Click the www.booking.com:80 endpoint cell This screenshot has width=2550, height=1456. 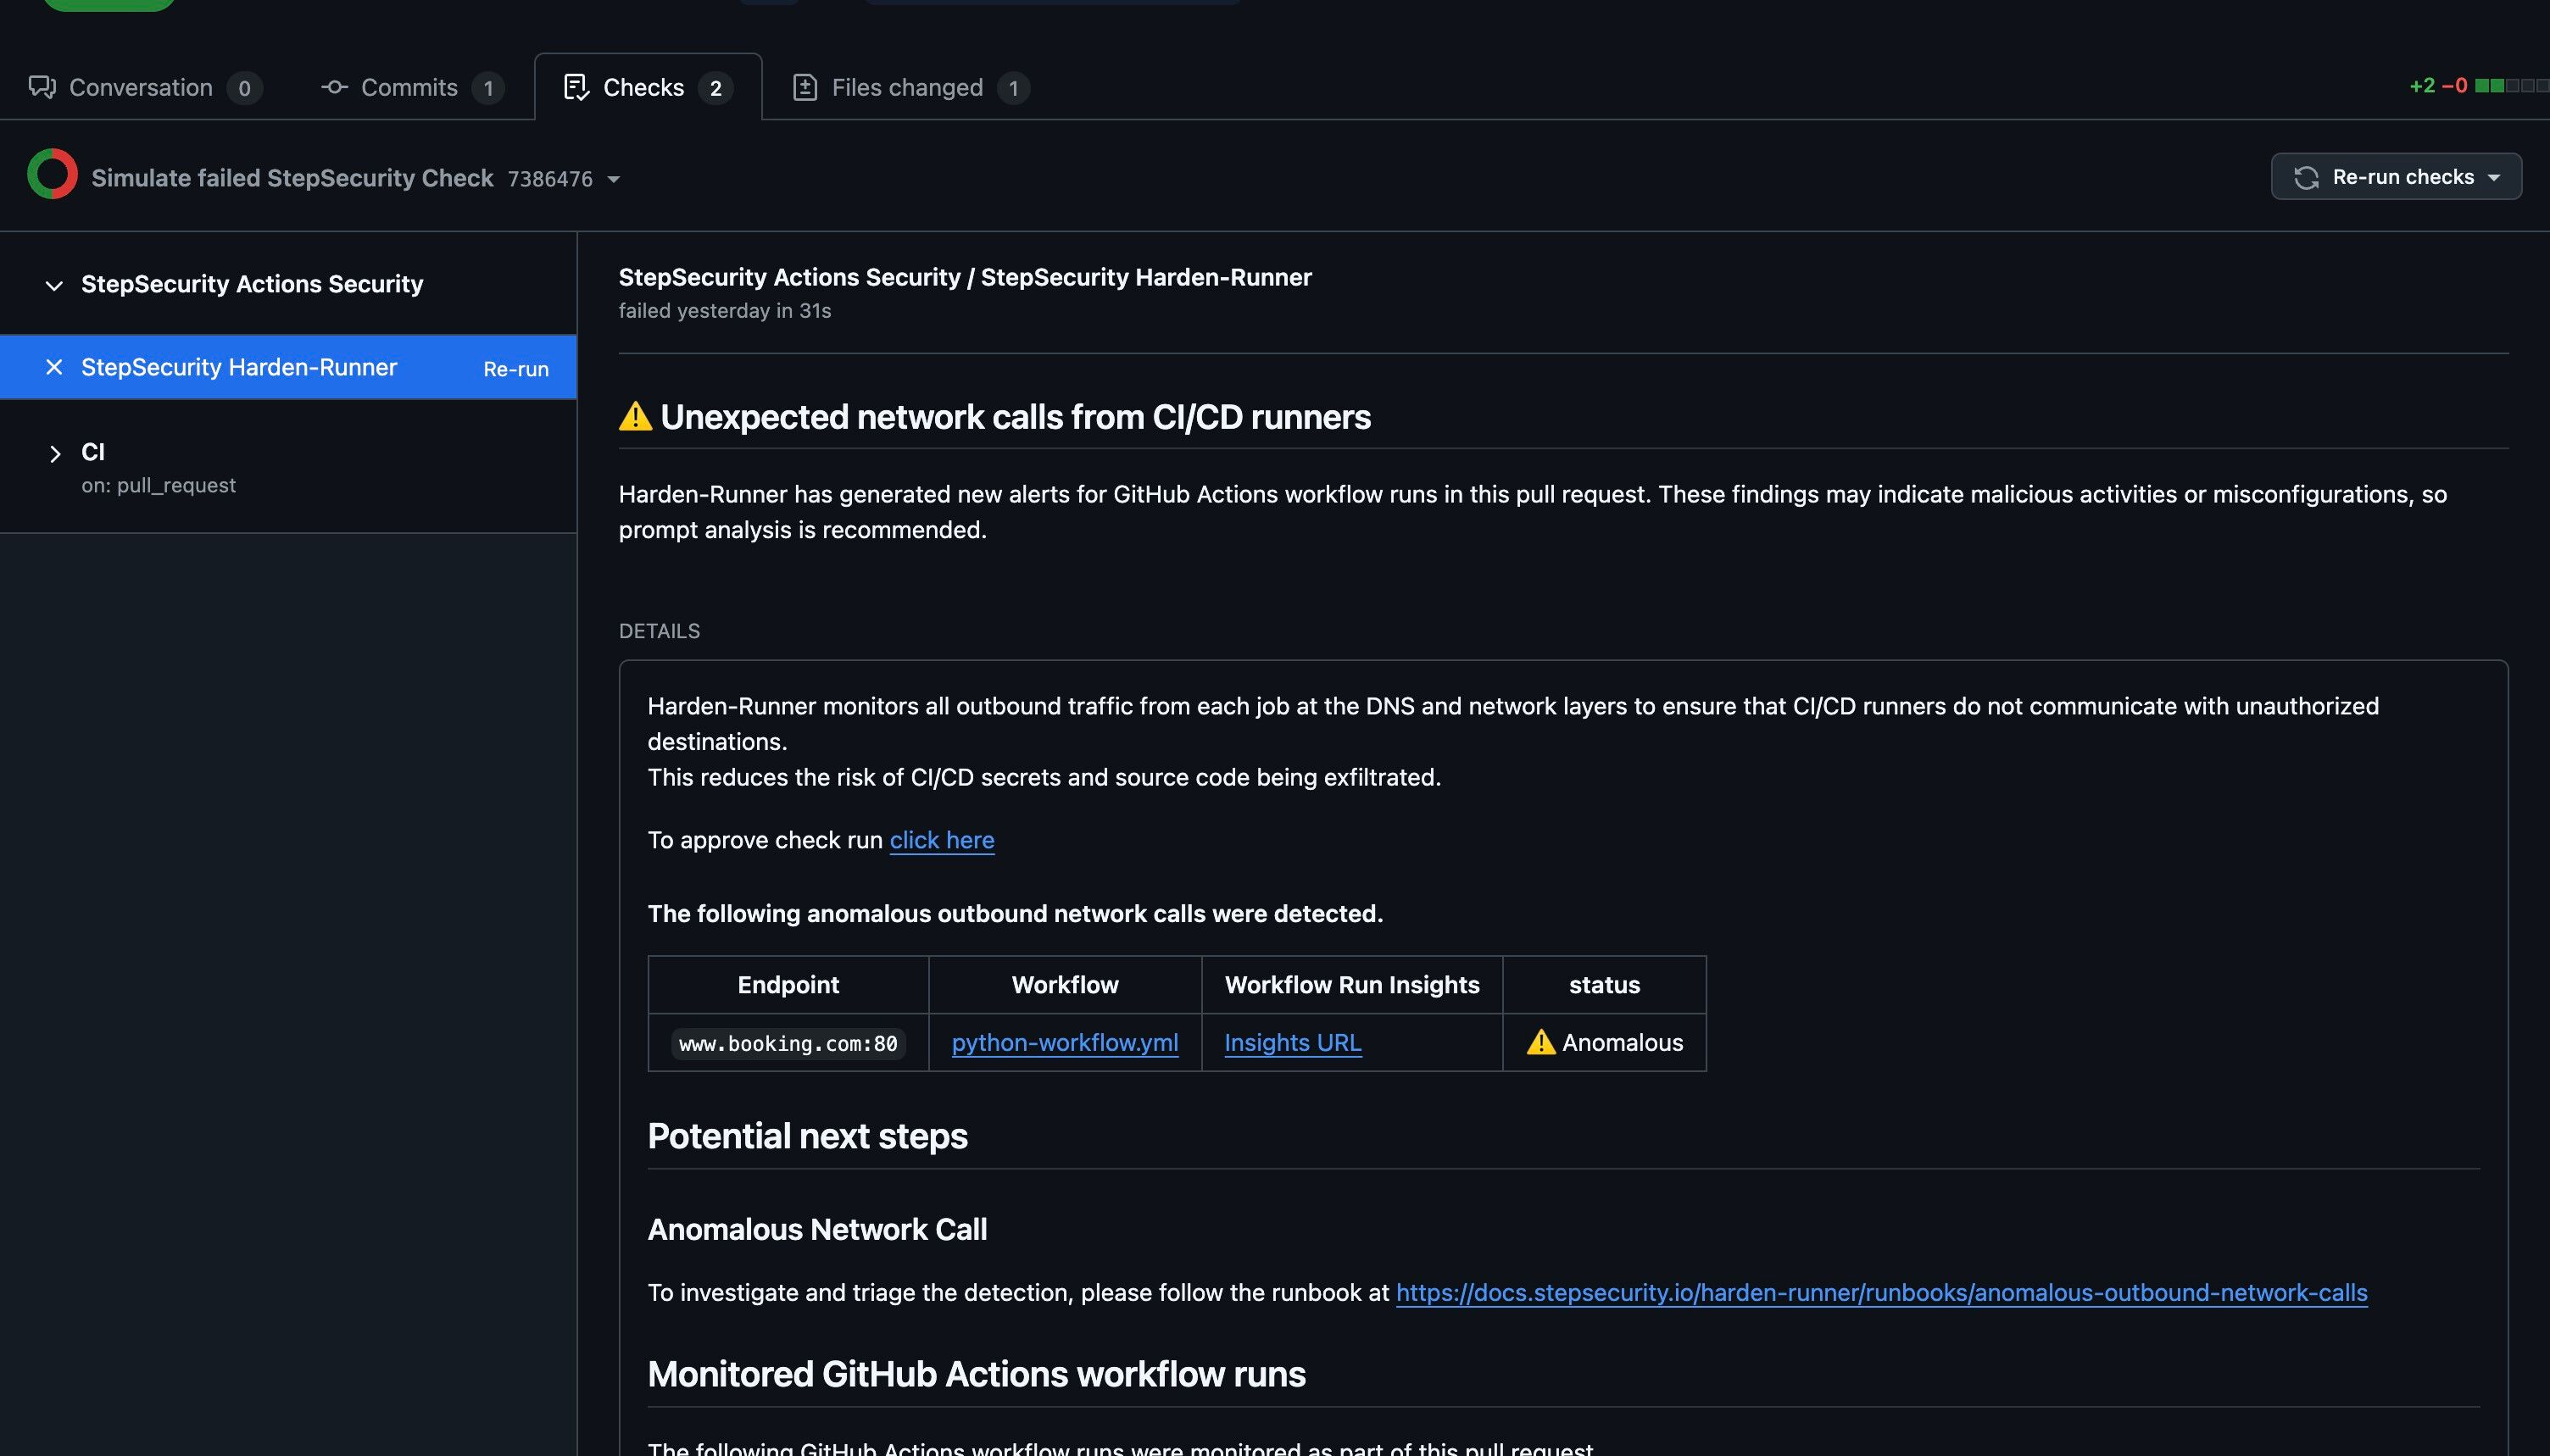(x=788, y=1043)
